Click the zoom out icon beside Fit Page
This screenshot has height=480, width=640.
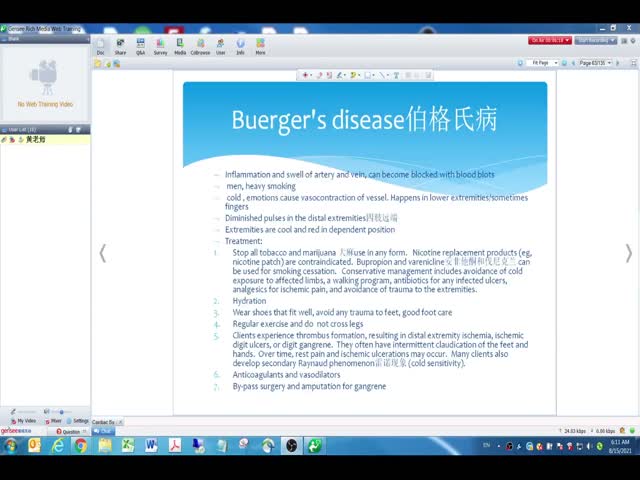point(520,63)
